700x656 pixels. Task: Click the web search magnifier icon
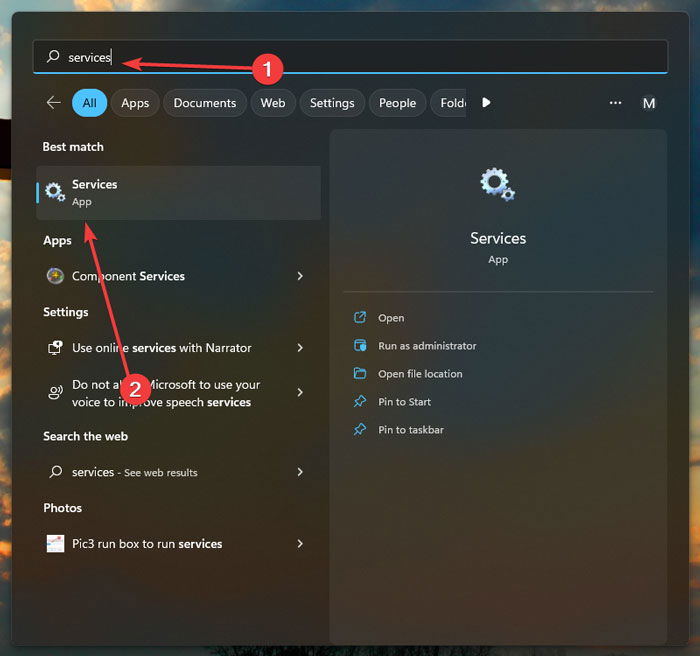[56, 472]
